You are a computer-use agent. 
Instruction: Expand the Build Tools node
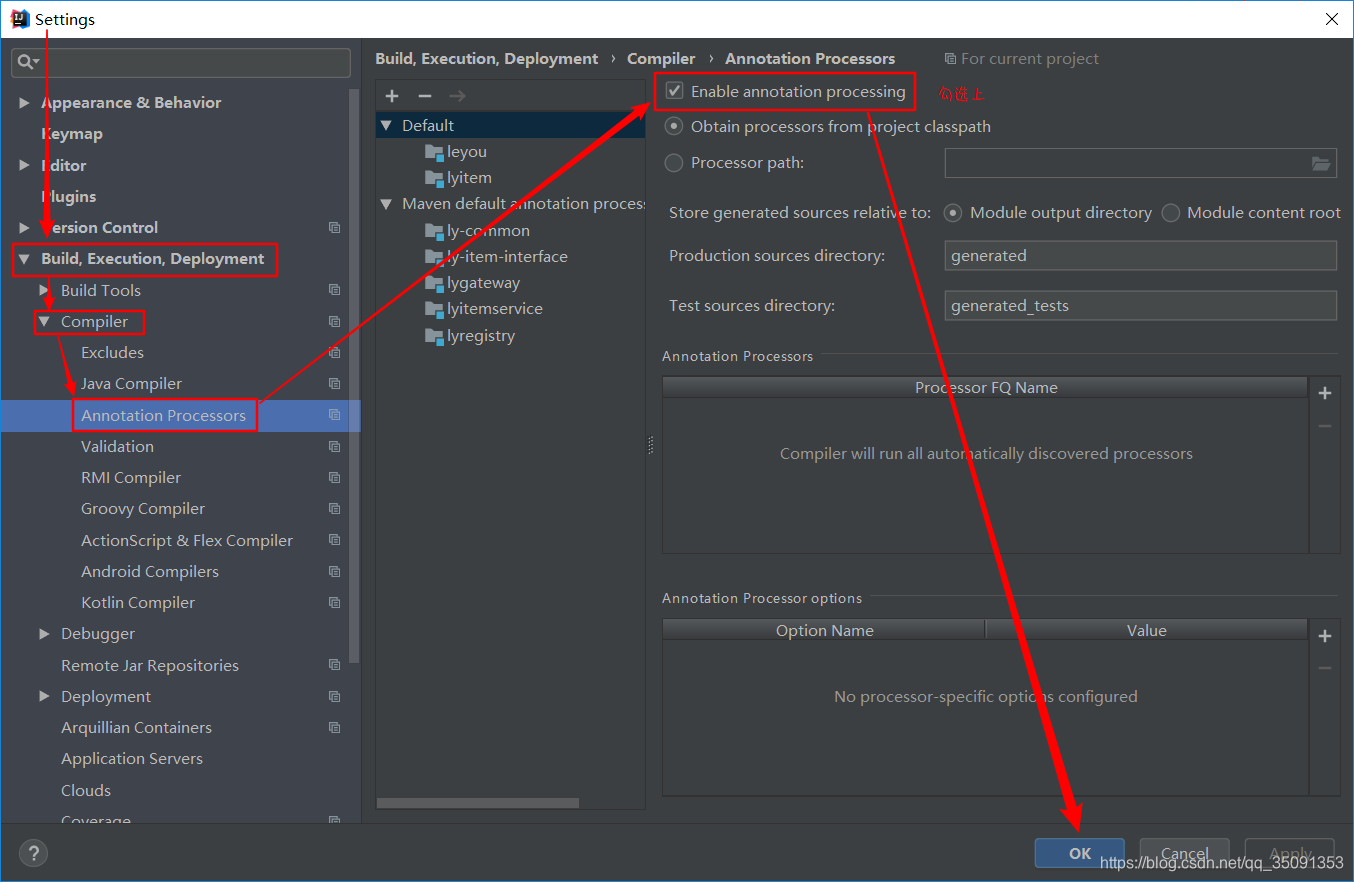coord(45,290)
